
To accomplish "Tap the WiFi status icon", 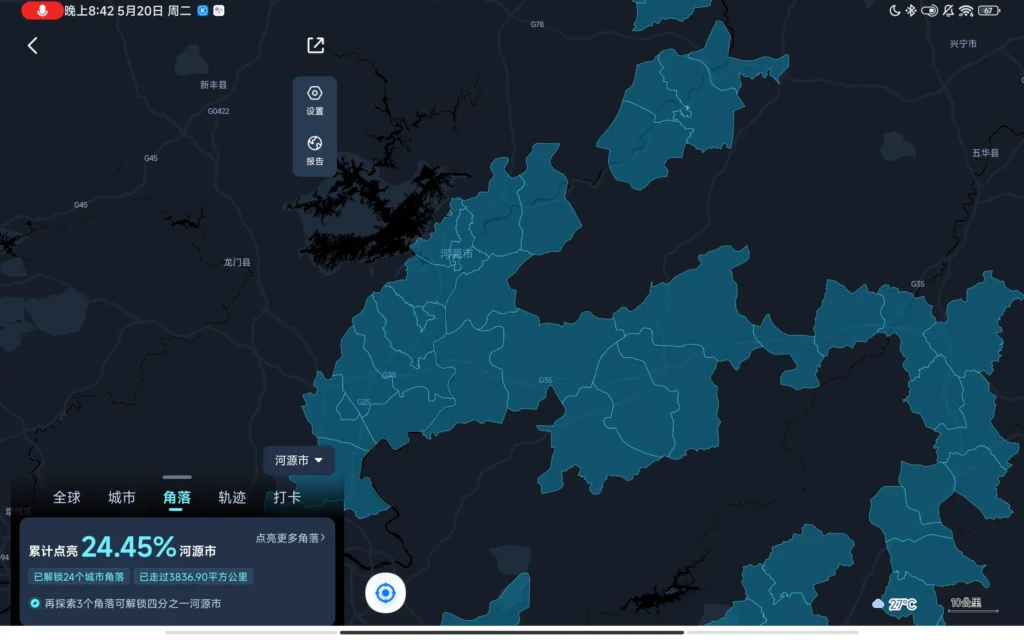I will (x=966, y=10).
